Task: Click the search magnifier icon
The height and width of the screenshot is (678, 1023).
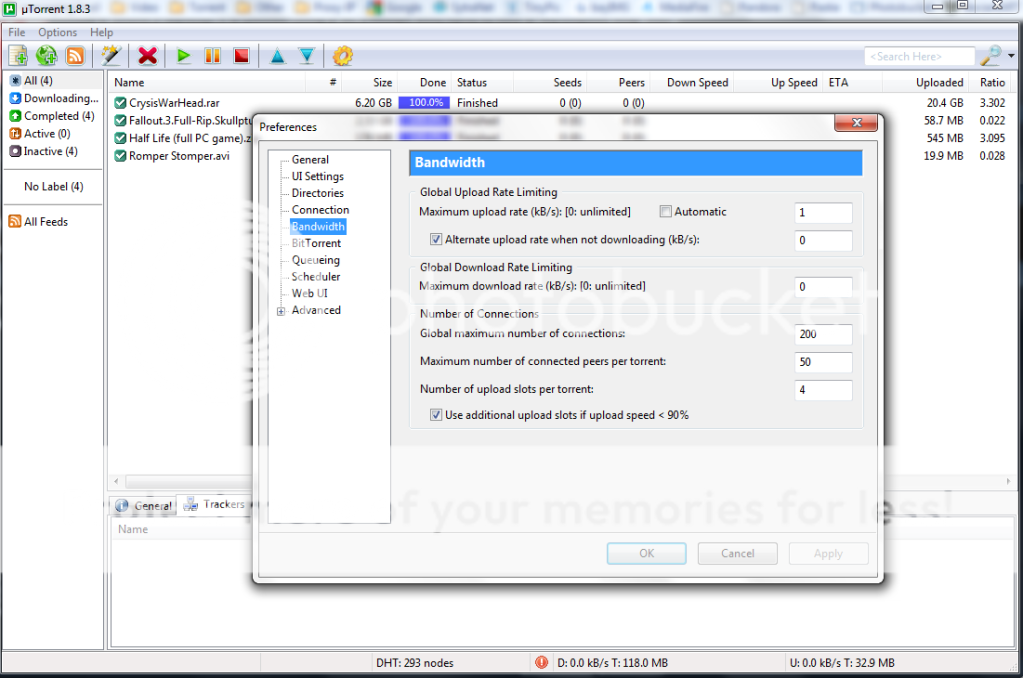Action: [x=991, y=56]
